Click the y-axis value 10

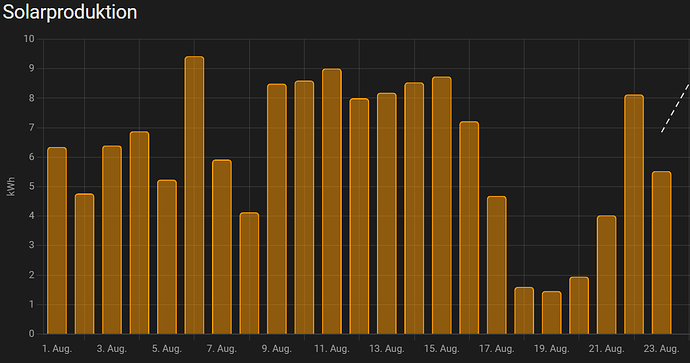[x=29, y=39]
